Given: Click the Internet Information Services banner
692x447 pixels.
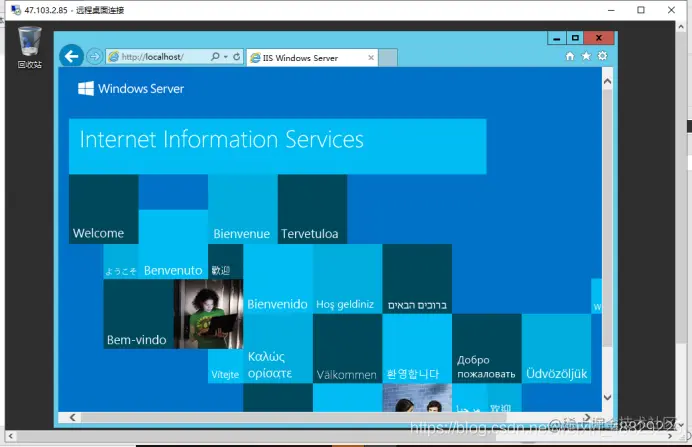Looking at the screenshot, I should point(278,146).
